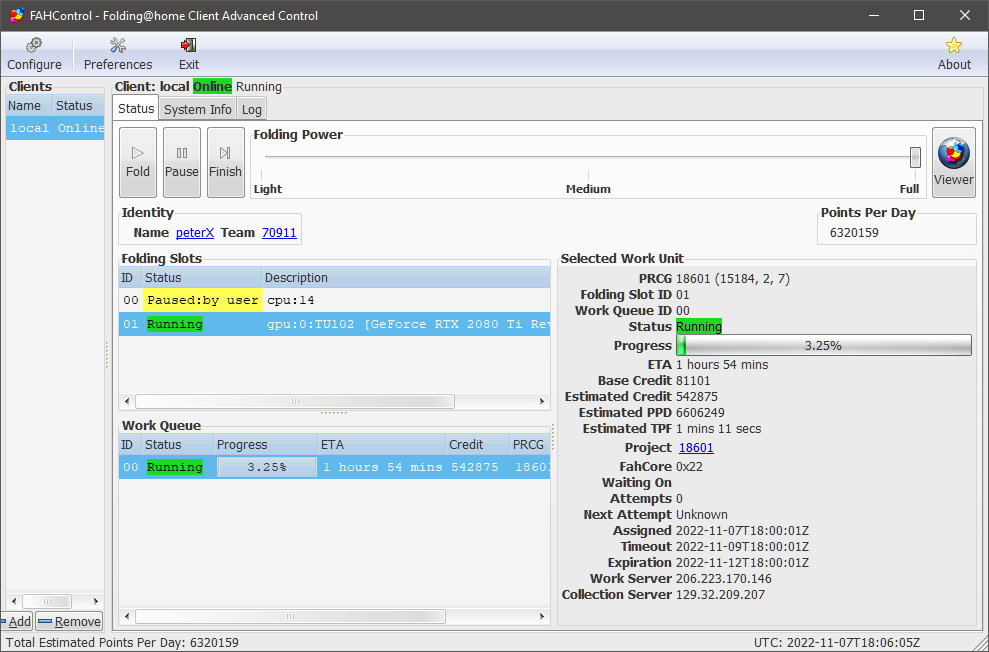
Task: Pause folding with the Pause button
Action: coord(182,162)
